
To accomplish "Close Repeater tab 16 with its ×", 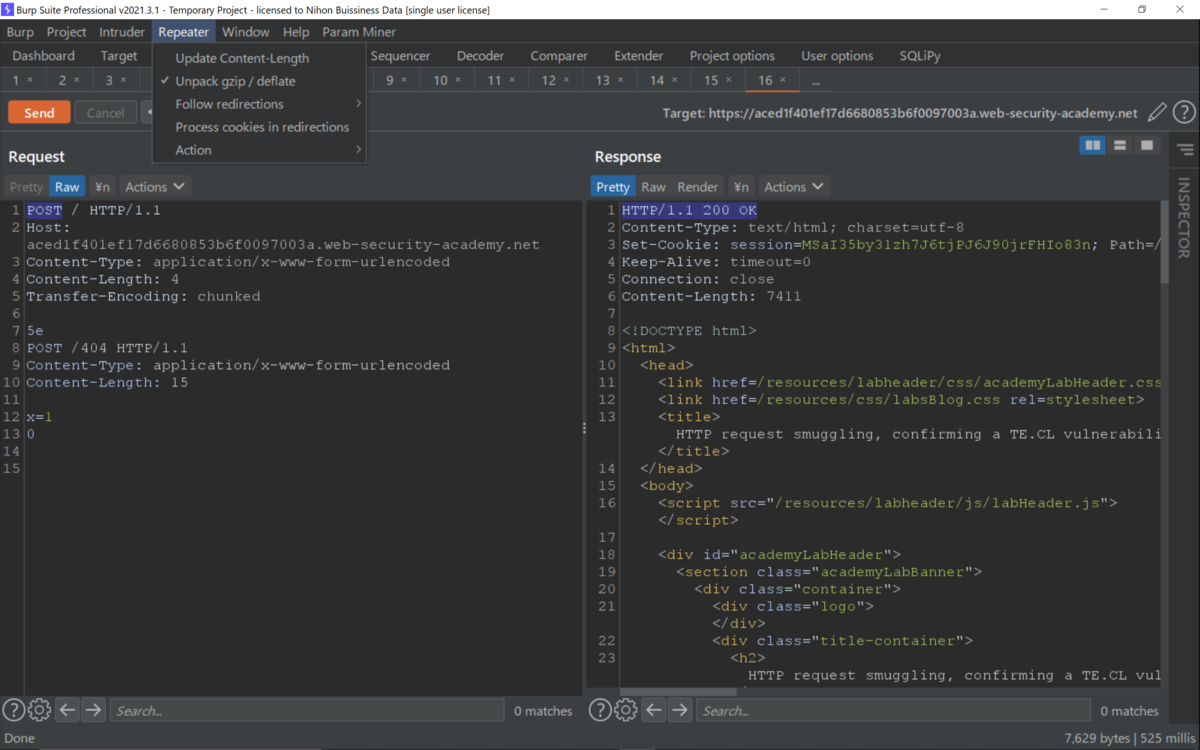I will tap(783, 80).
